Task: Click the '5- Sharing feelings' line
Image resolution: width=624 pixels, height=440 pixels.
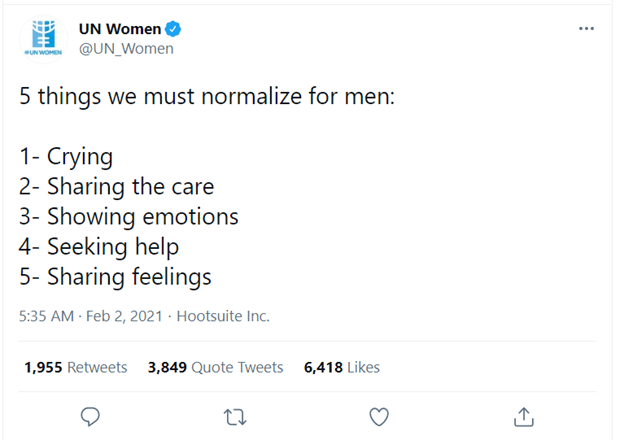Action: 116,276
